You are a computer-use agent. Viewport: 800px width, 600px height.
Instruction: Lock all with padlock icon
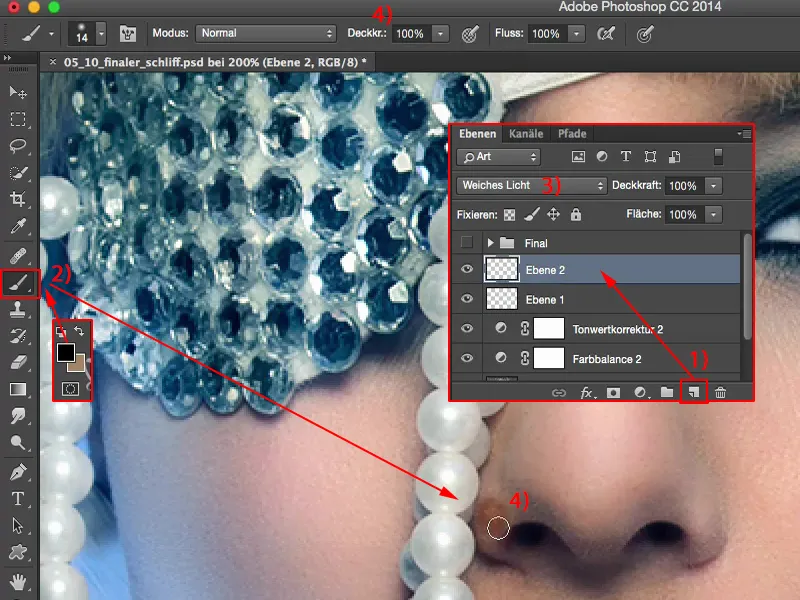[x=576, y=214]
